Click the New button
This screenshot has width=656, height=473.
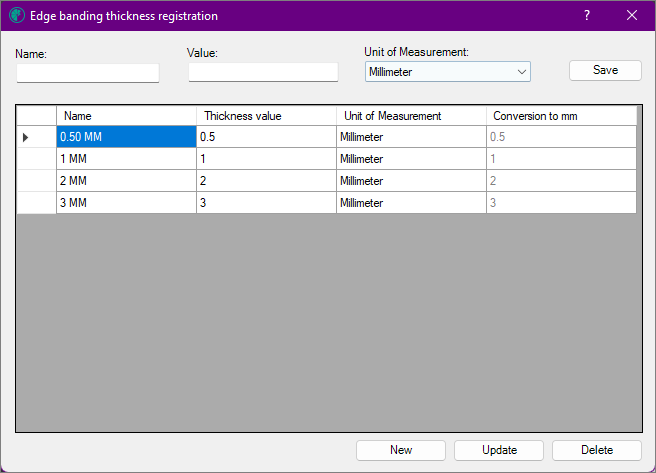pos(401,450)
